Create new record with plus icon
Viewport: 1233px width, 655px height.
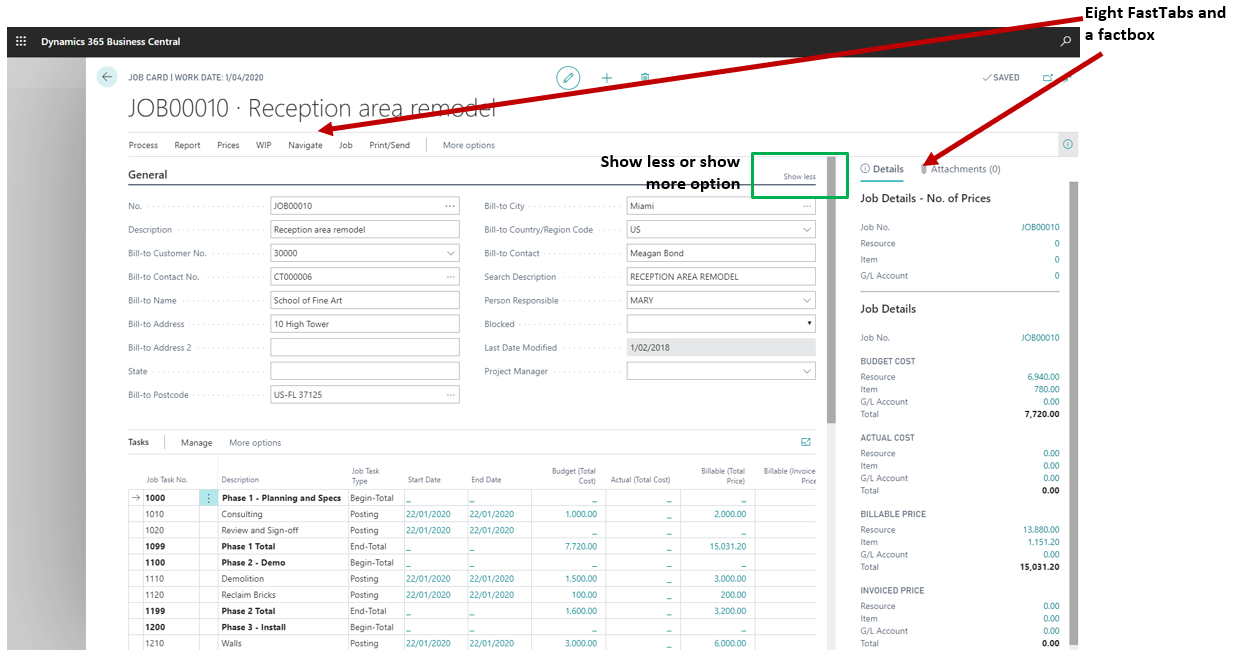(x=607, y=78)
